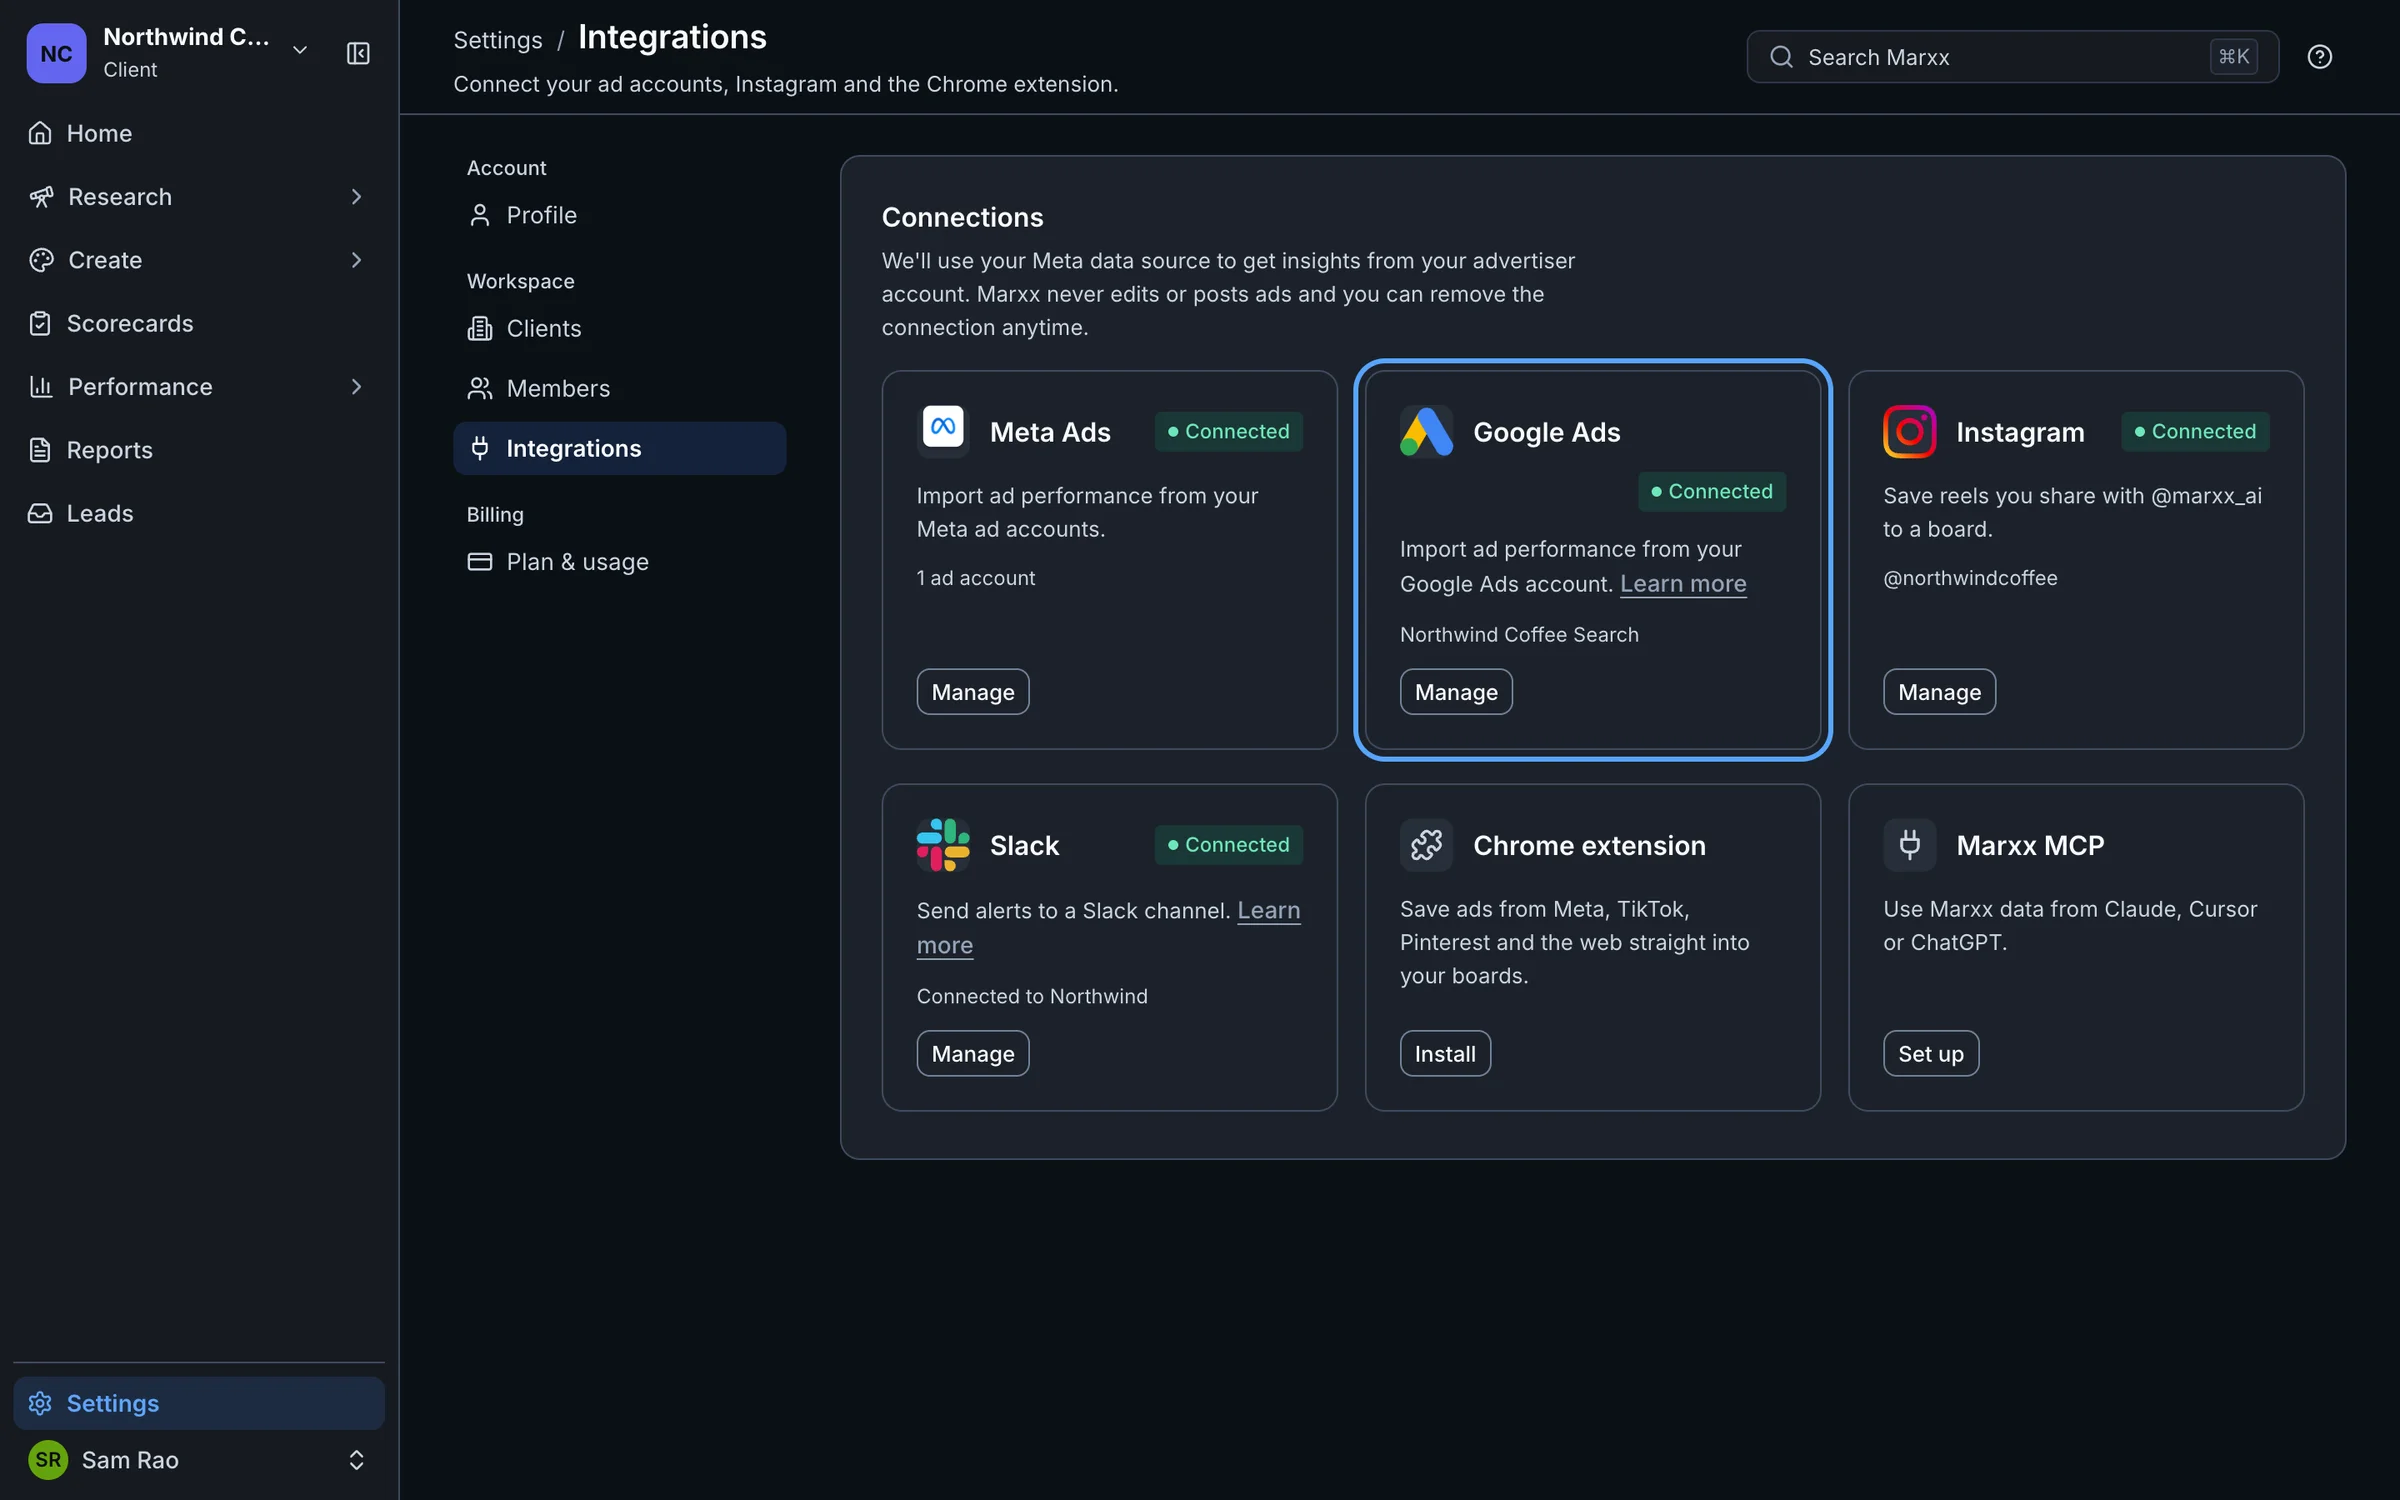Click the Connected badge on Instagram card

[x=2194, y=431]
